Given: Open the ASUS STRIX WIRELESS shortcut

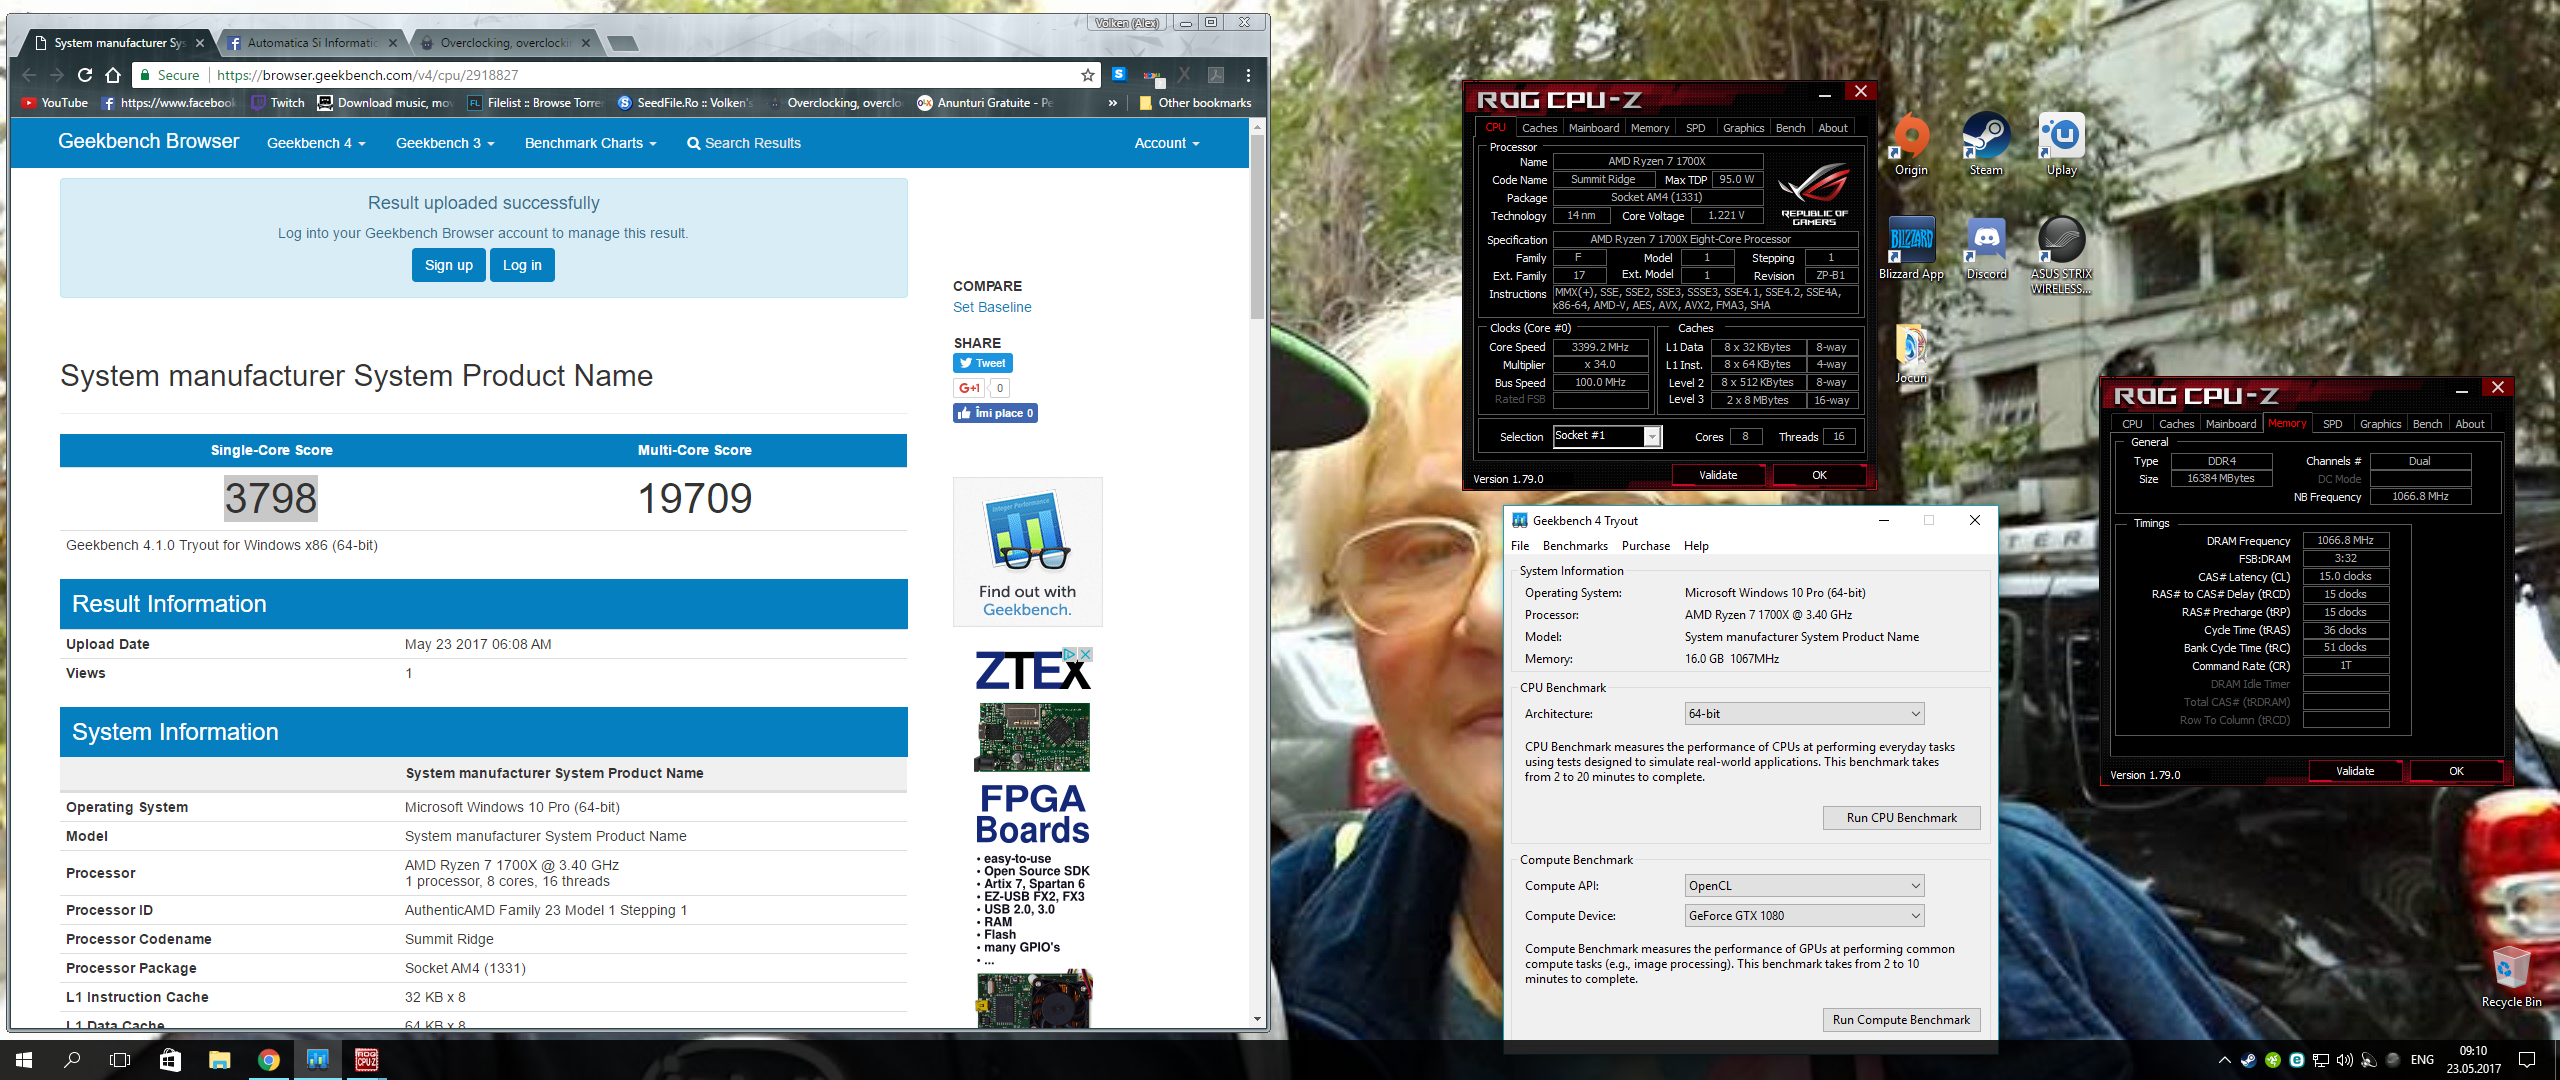Looking at the screenshot, I should point(2062,255).
